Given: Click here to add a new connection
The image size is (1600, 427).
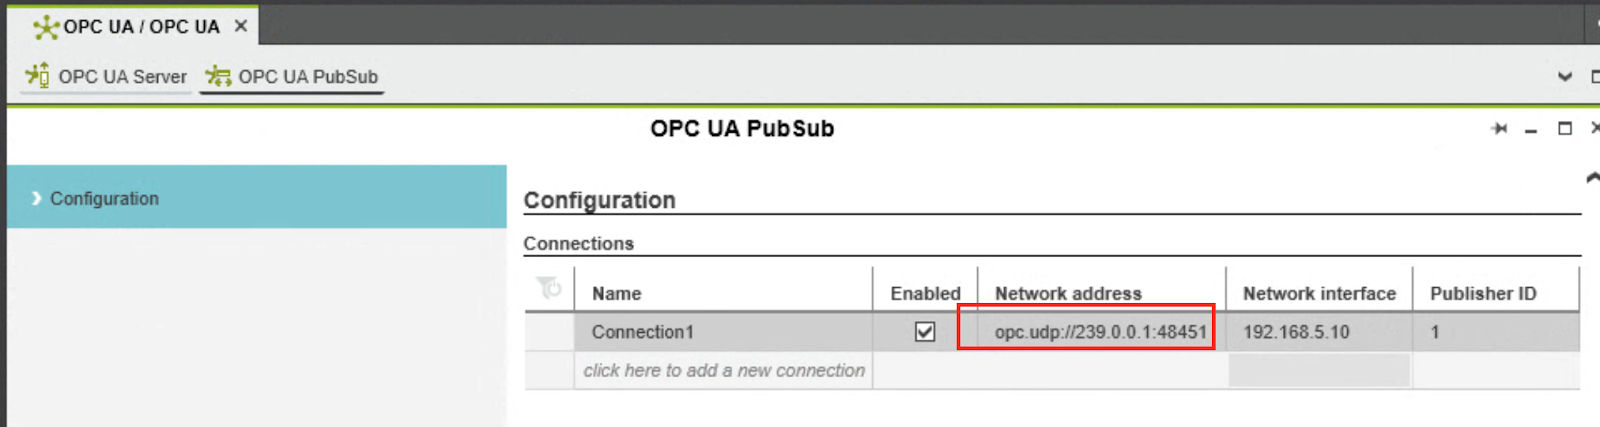Looking at the screenshot, I should coord(724,370).
